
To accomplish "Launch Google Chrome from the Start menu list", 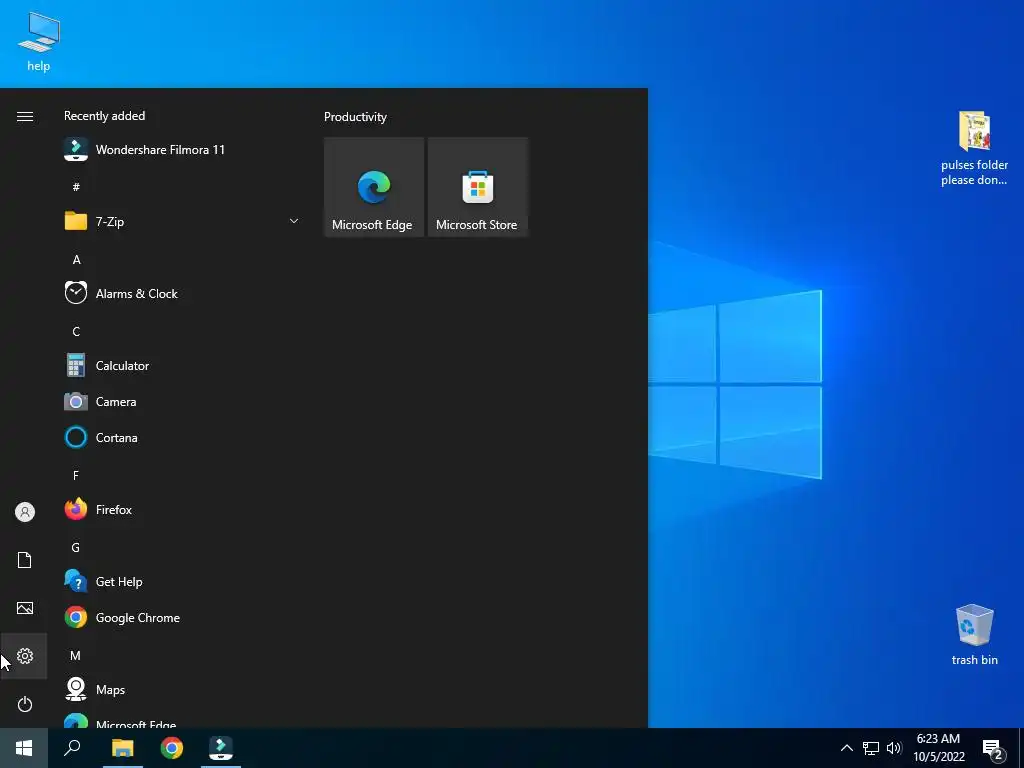I will point(183,617).
